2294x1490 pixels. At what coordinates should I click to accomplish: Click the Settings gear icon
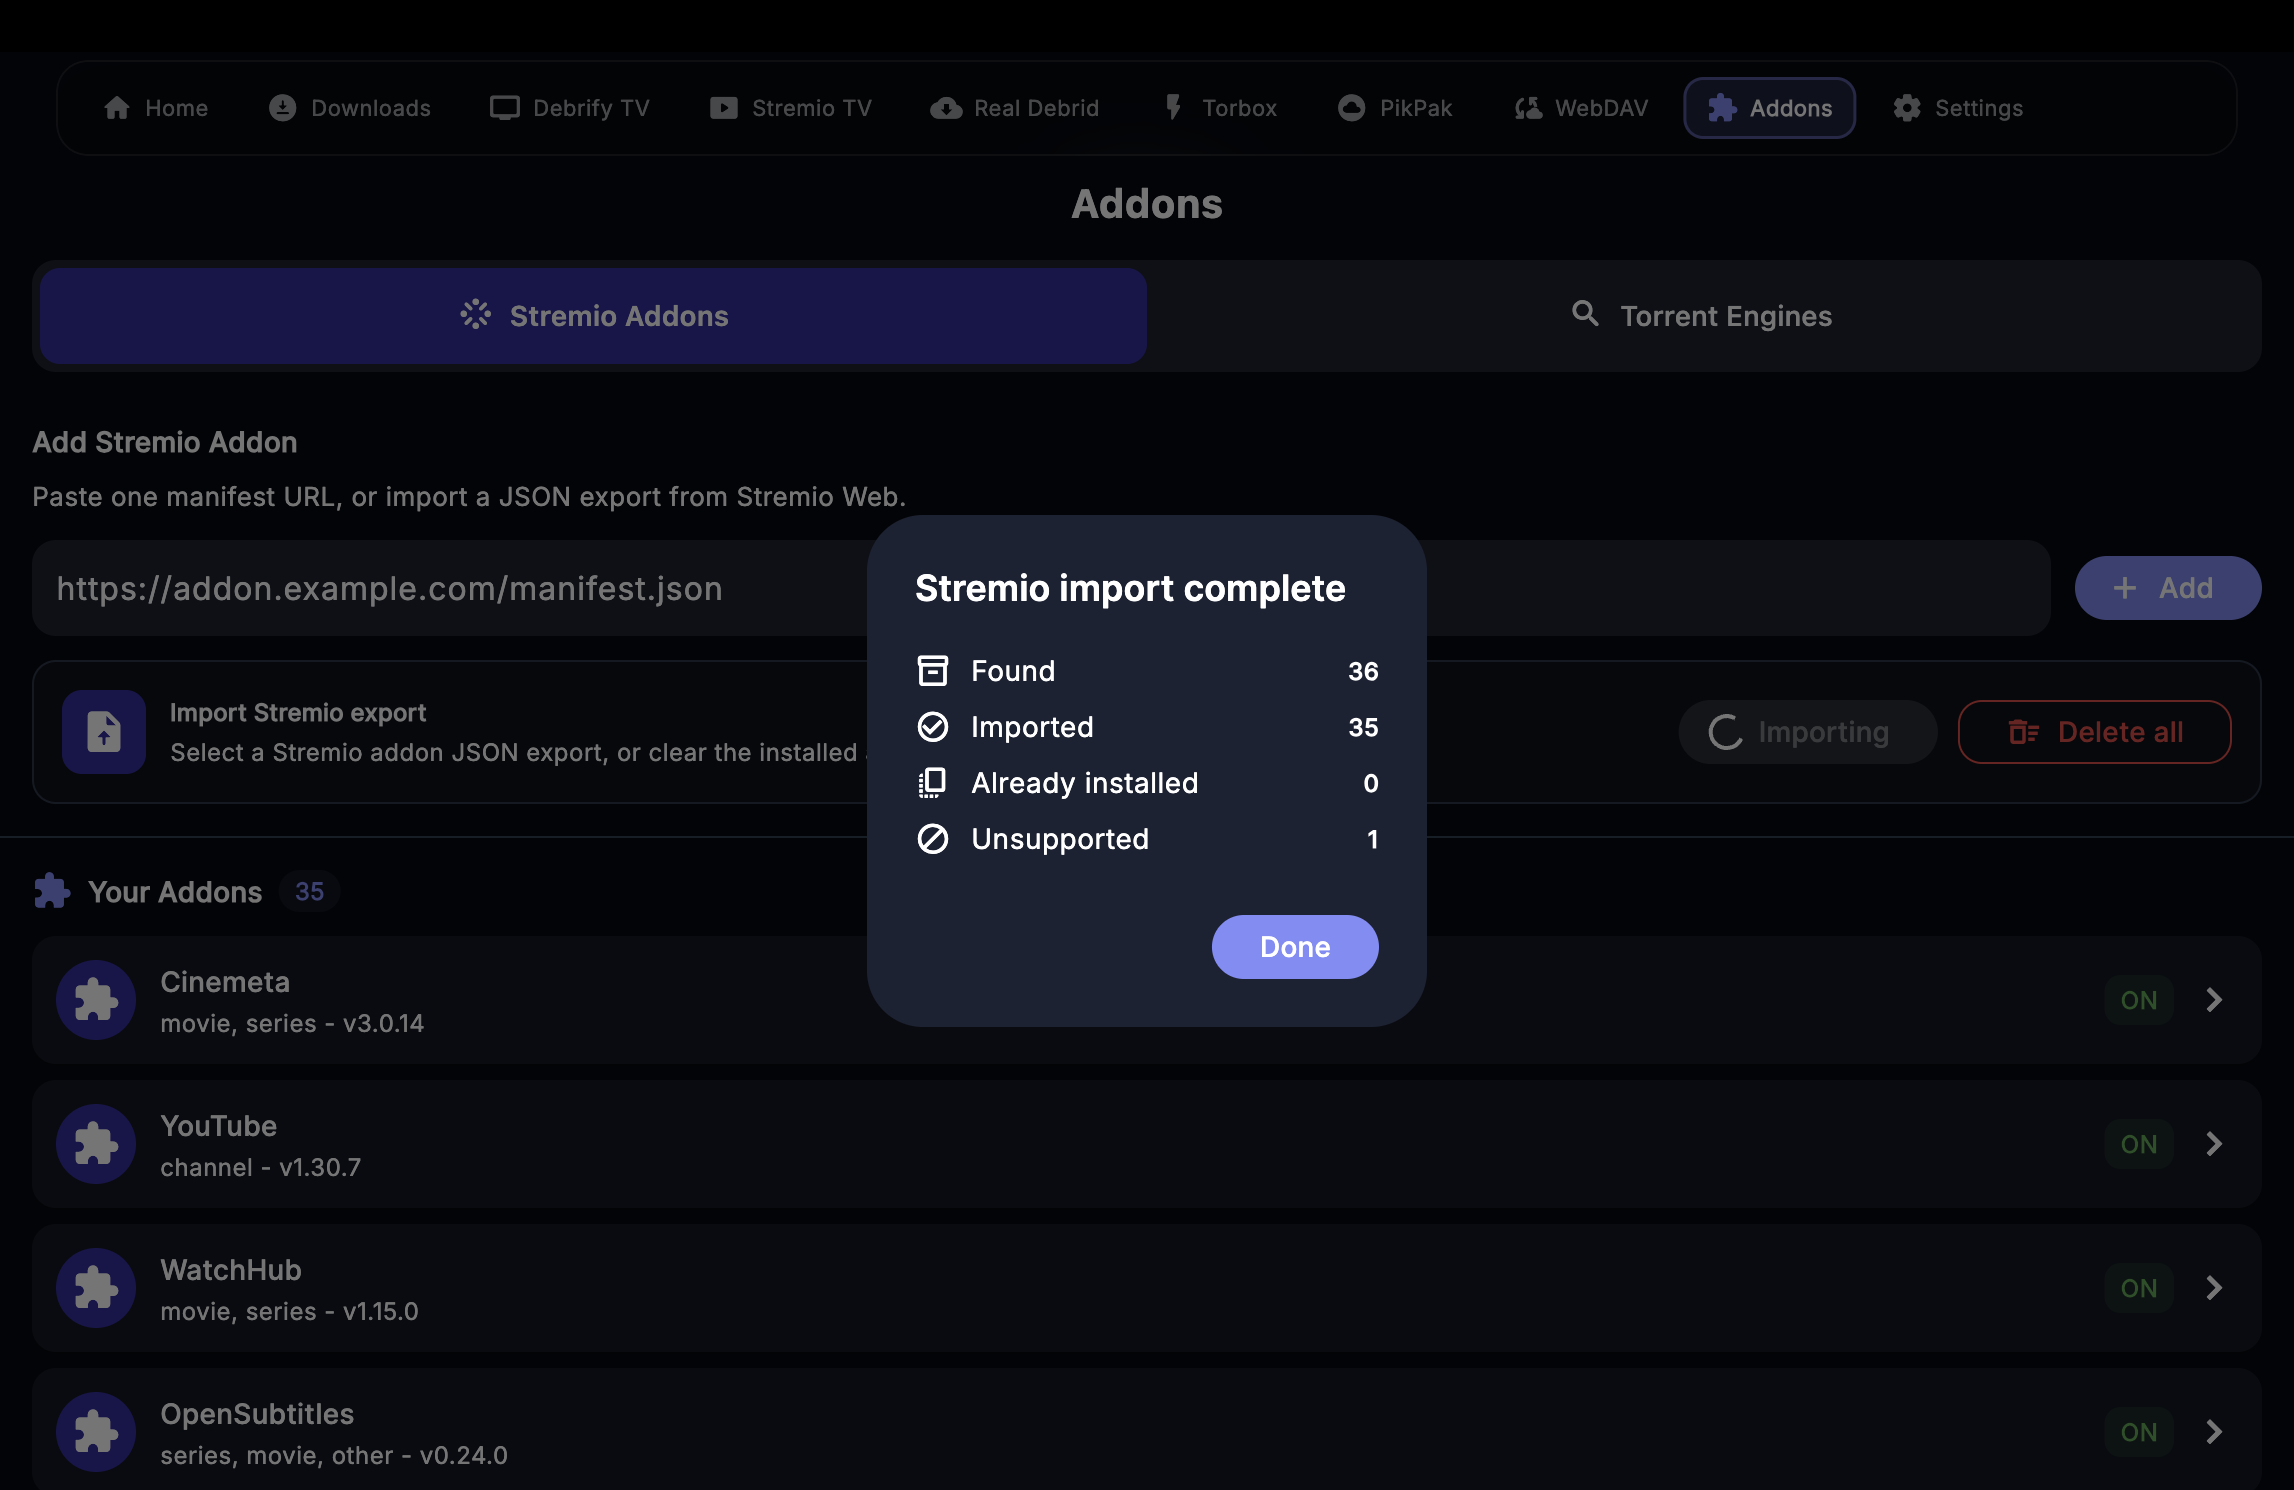(1907, 108)
